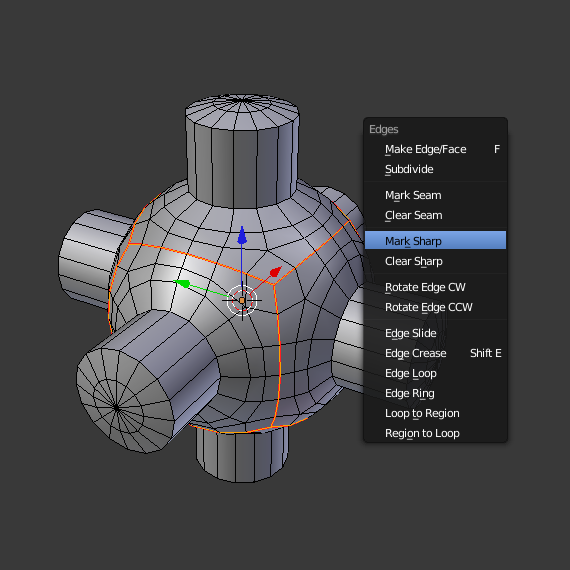This screenshot has width=570, height=570.
Task: Choose Subdivide from Edges menu
Action: click(435, 169)
